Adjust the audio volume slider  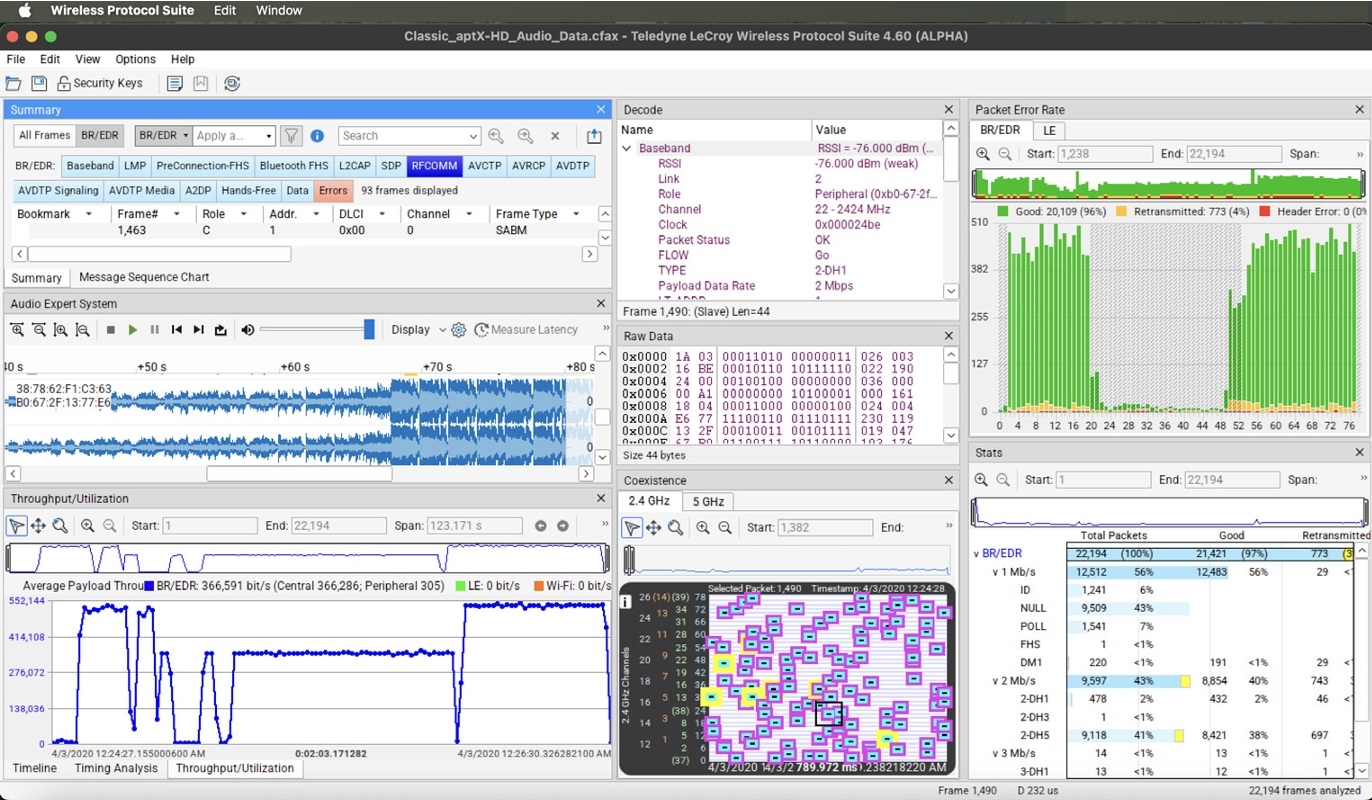(x=369, y=330)
